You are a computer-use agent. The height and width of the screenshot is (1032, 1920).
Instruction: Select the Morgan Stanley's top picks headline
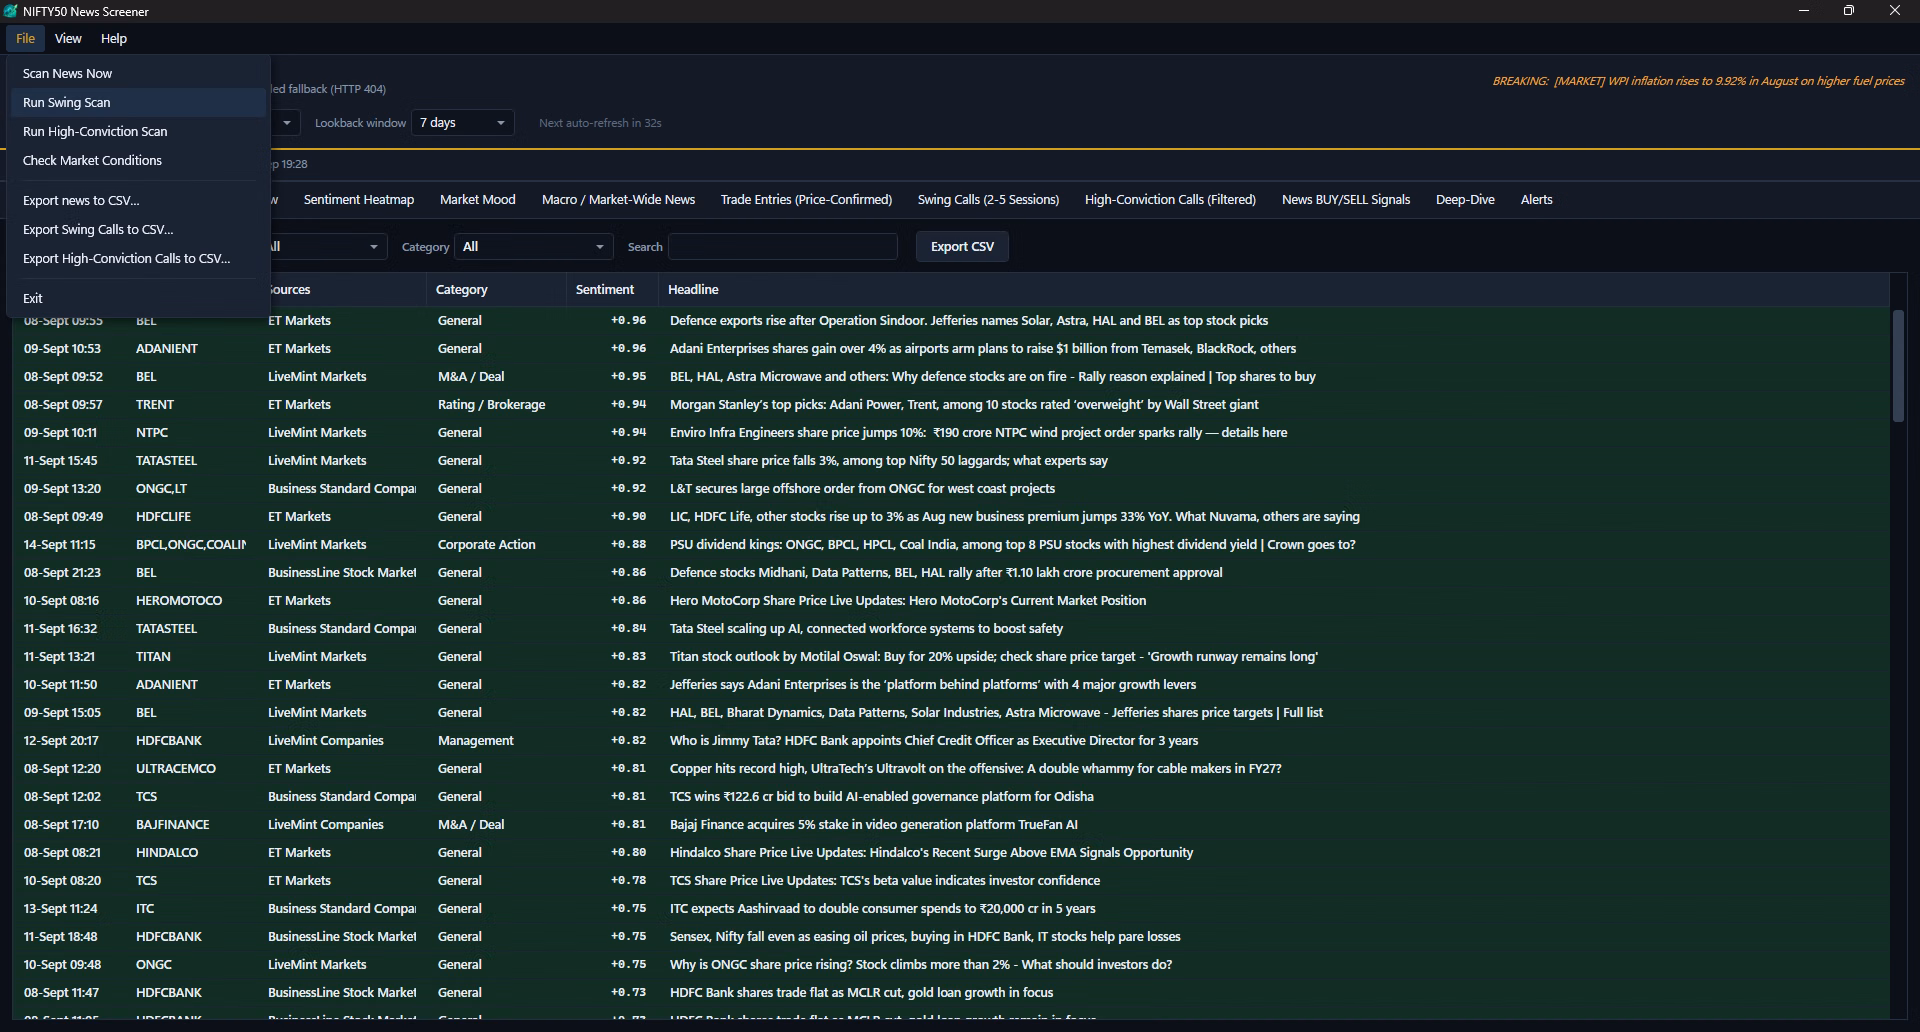[x=964, y=405]
